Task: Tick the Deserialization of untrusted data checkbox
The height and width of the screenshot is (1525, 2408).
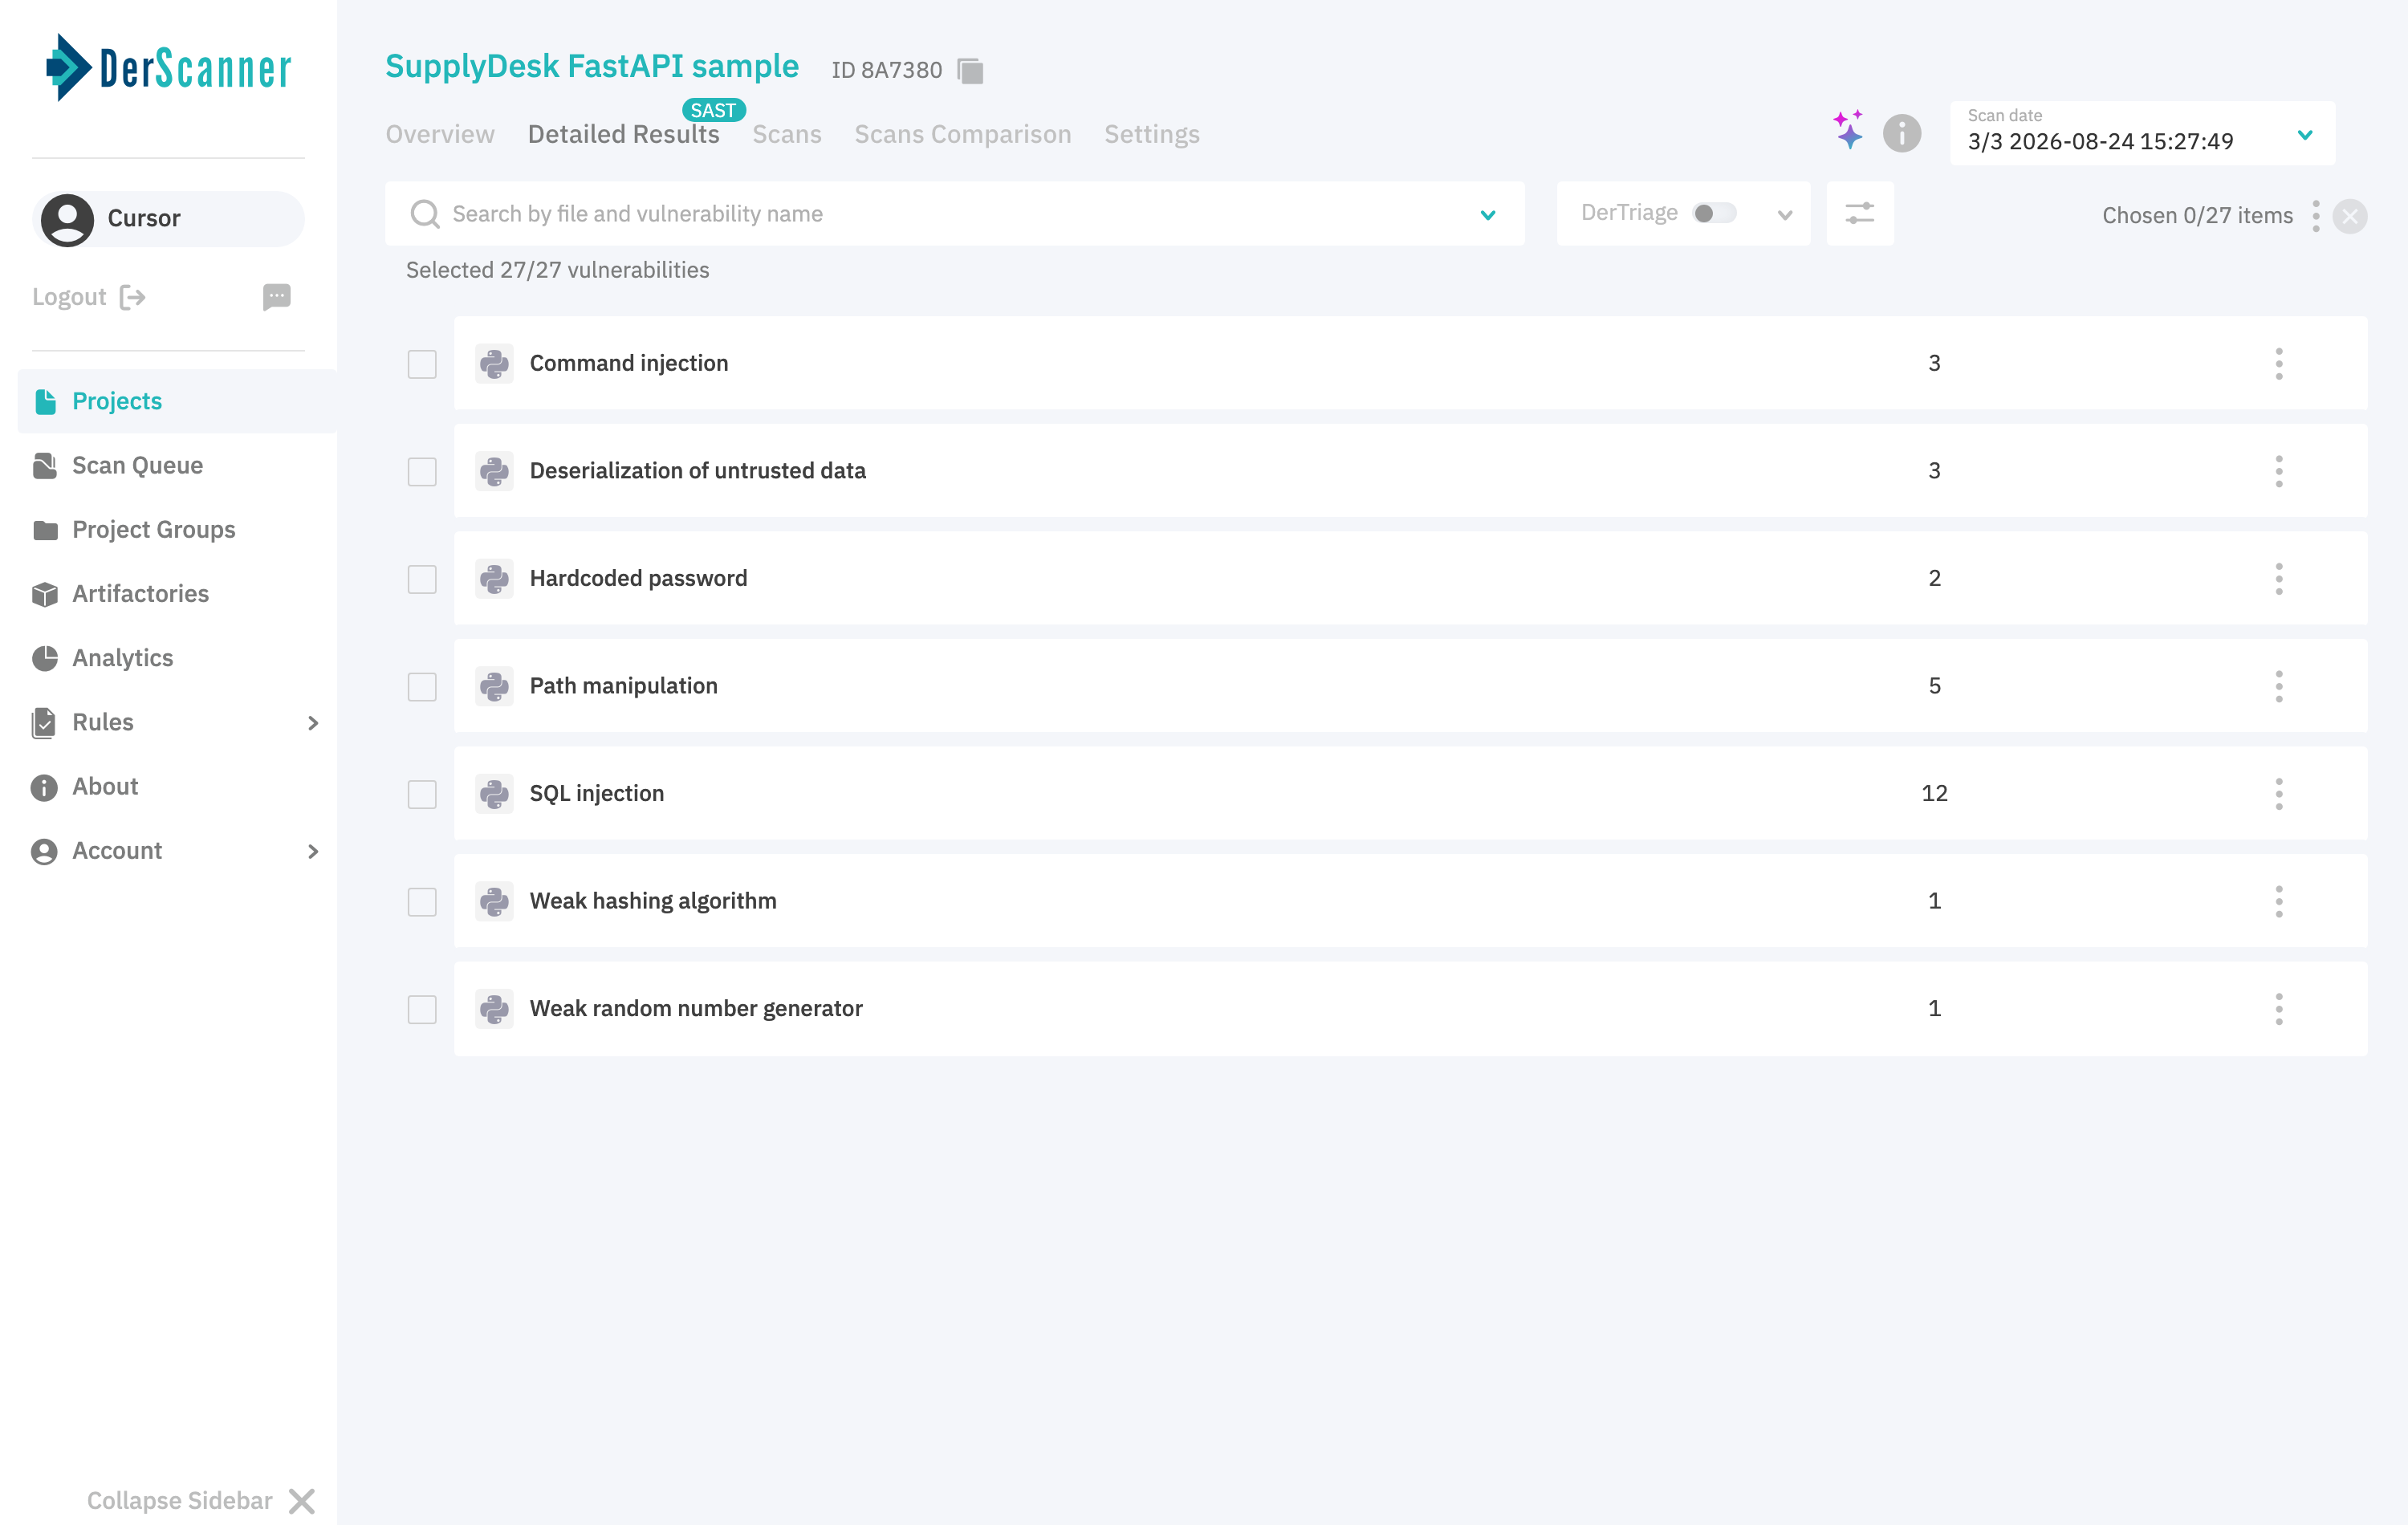Action: pos(422,471)
